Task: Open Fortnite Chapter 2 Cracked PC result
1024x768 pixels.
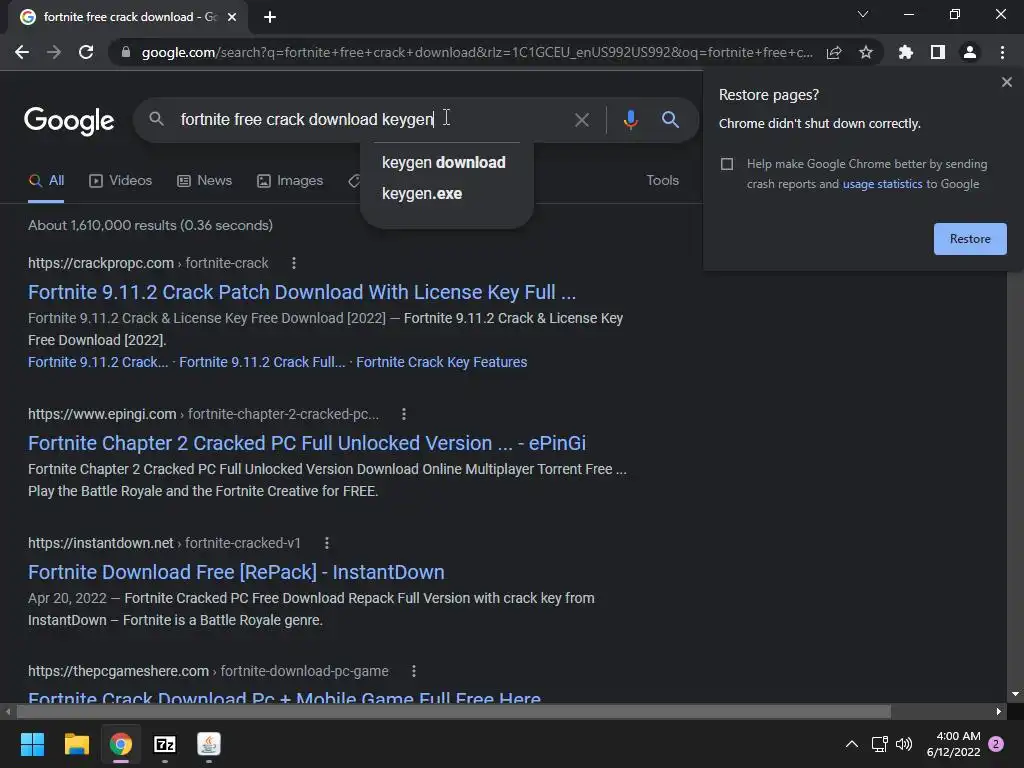Action: pos(307,443)
